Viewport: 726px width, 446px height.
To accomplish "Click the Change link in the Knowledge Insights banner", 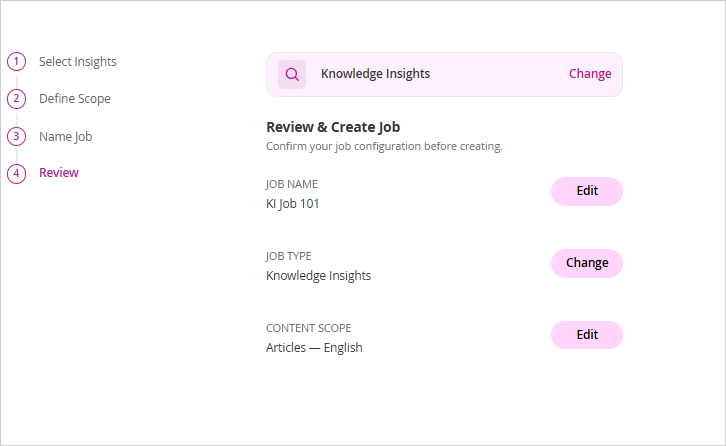I will pyautogui.click(x=590, y=74).
